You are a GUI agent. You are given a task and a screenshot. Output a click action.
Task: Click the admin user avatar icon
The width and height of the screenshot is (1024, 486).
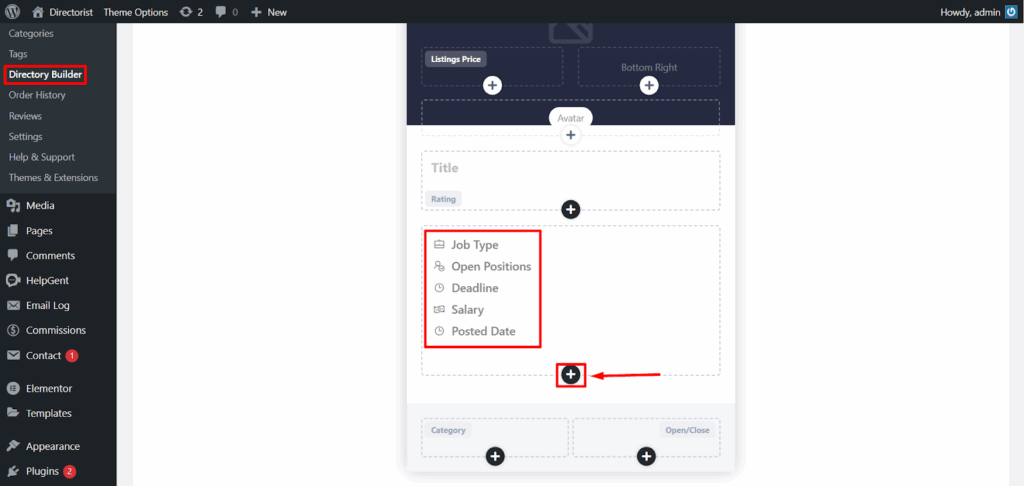1011,12
